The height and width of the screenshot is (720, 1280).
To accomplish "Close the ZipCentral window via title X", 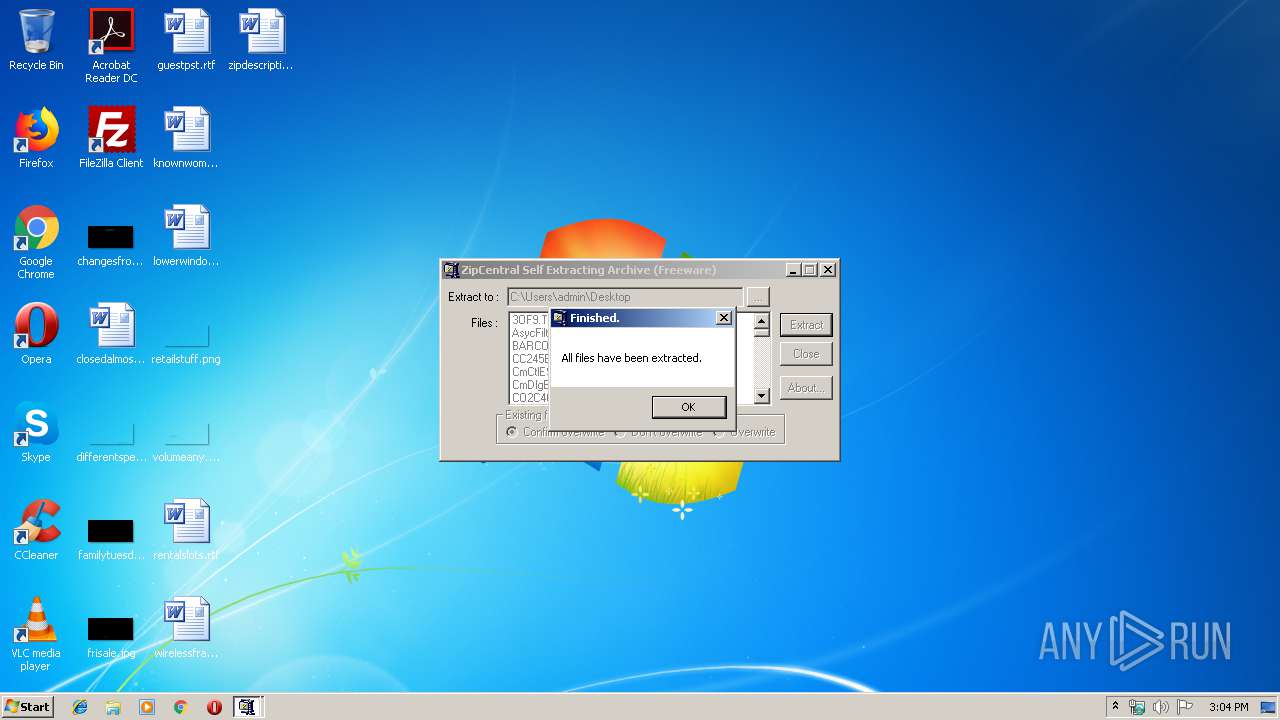I will [x=828, y=270].
